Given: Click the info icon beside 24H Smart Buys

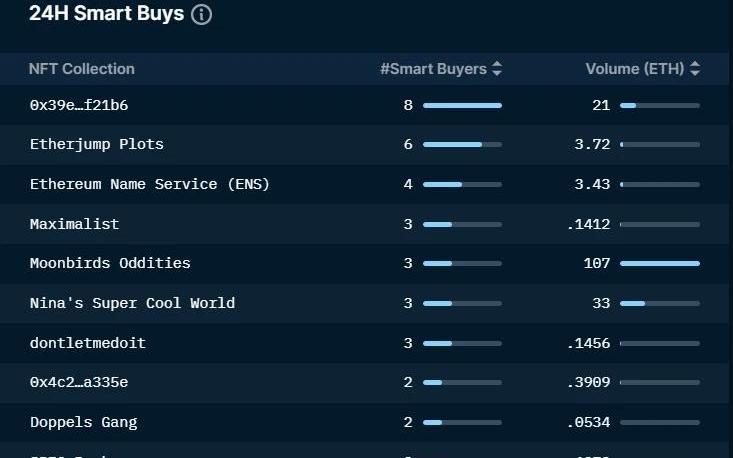Looking at the screenshot, I should (201, 15).
